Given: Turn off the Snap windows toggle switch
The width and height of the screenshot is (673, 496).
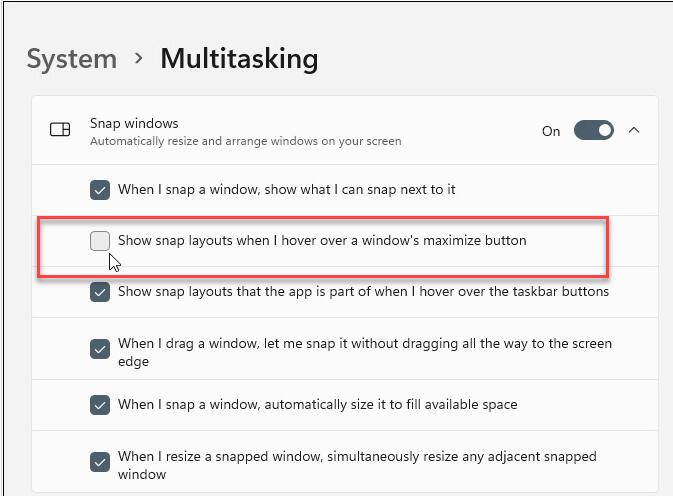Looking at the screenshot, I should tap(593, 131).
